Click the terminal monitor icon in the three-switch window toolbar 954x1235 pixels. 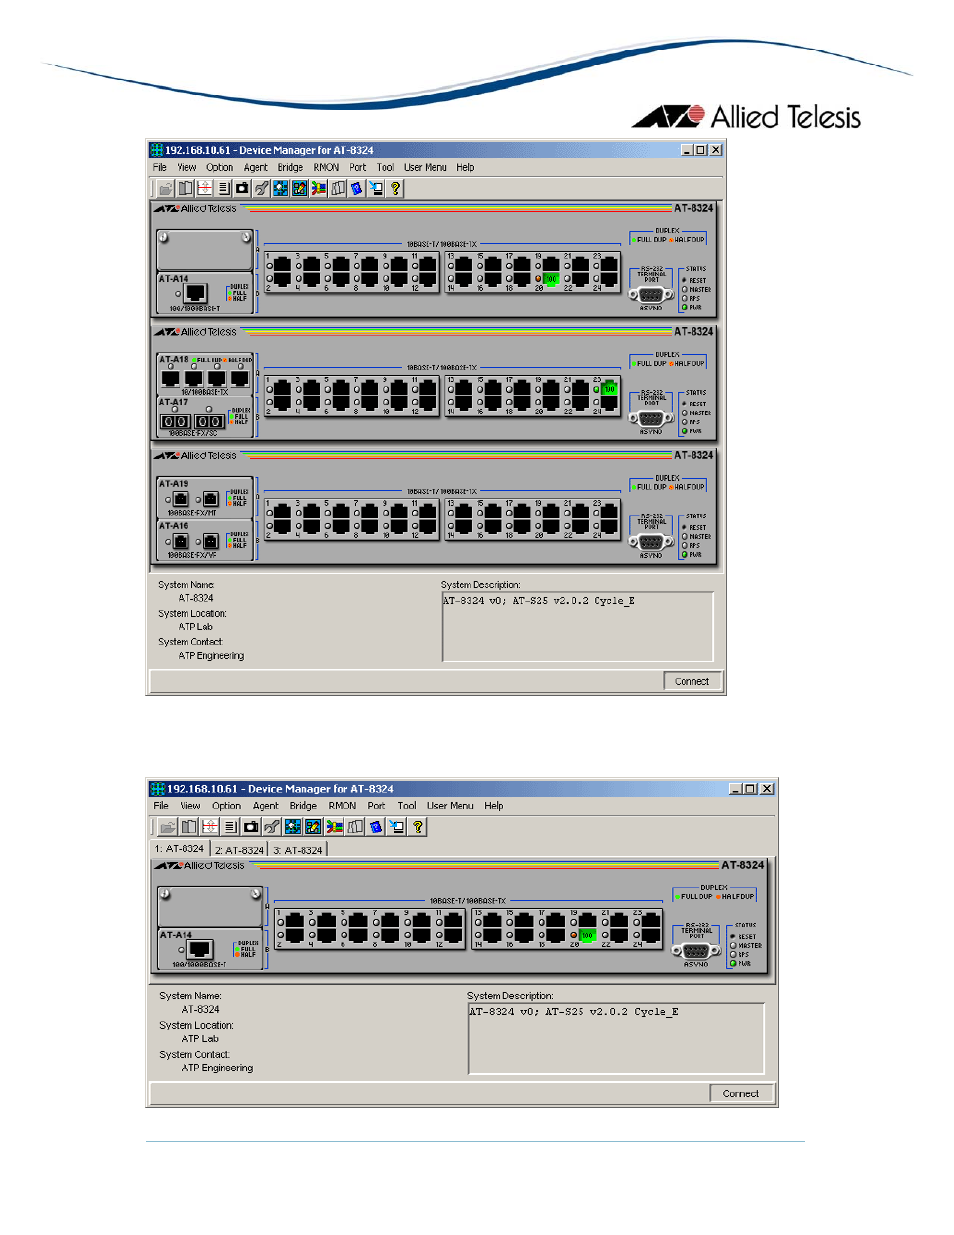coord(376,188)
